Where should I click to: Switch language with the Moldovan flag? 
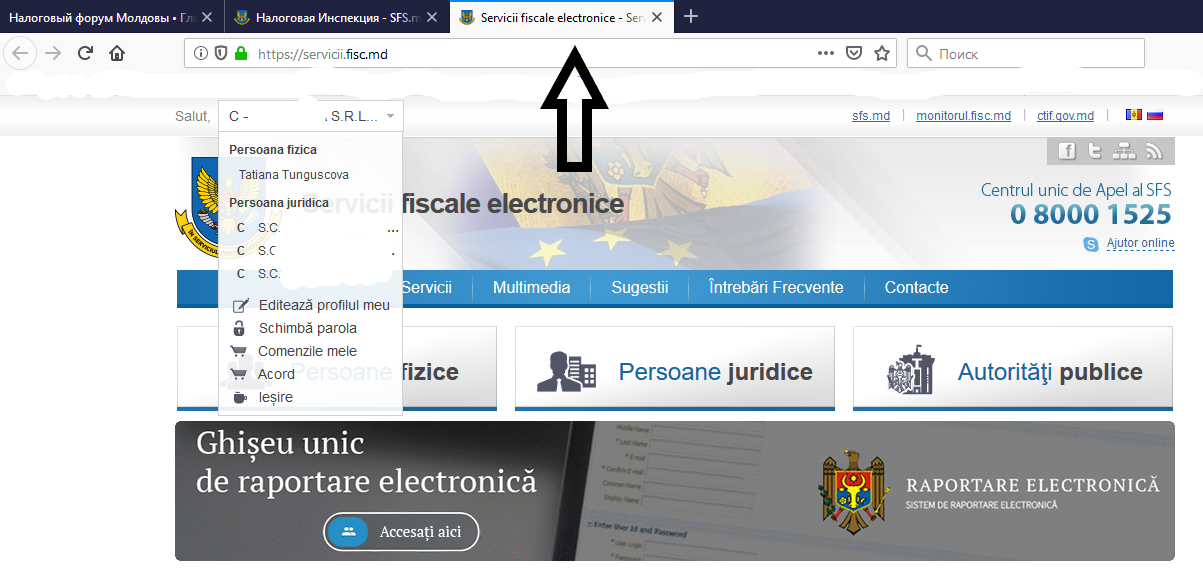coord(1133,115)
